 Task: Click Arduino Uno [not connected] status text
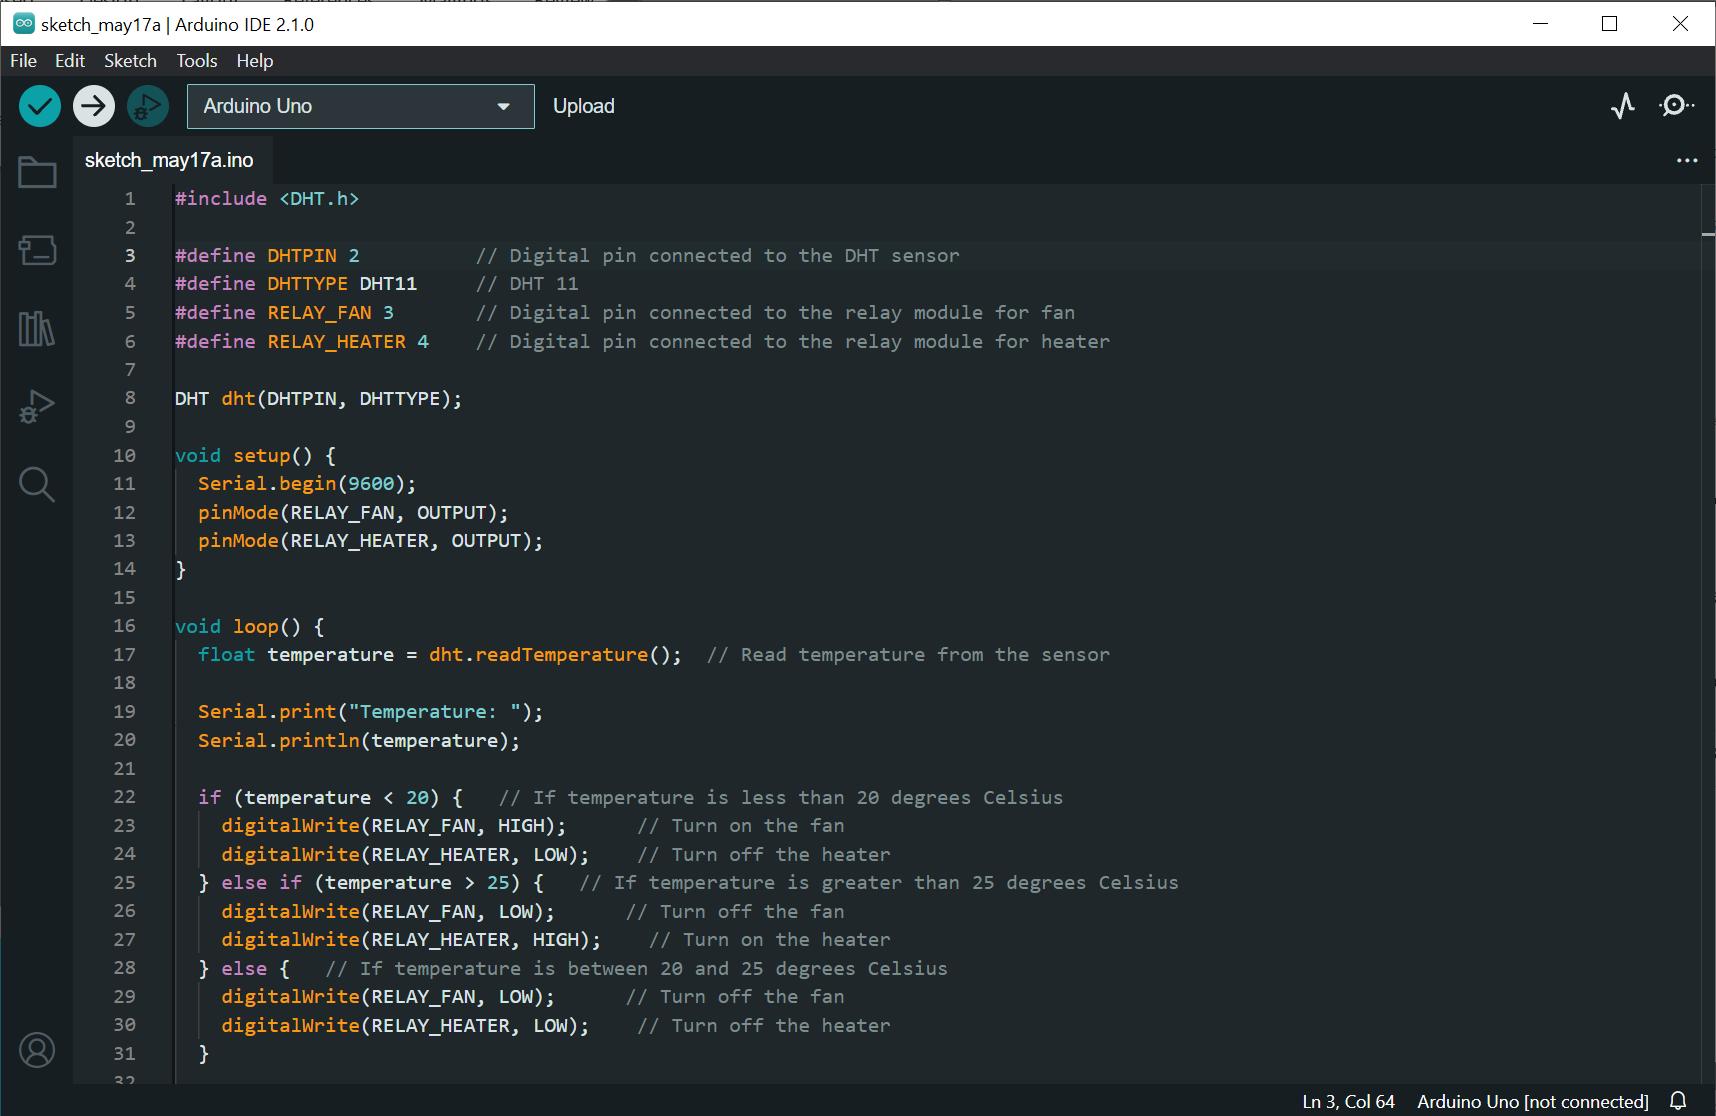(1532, 1101)
